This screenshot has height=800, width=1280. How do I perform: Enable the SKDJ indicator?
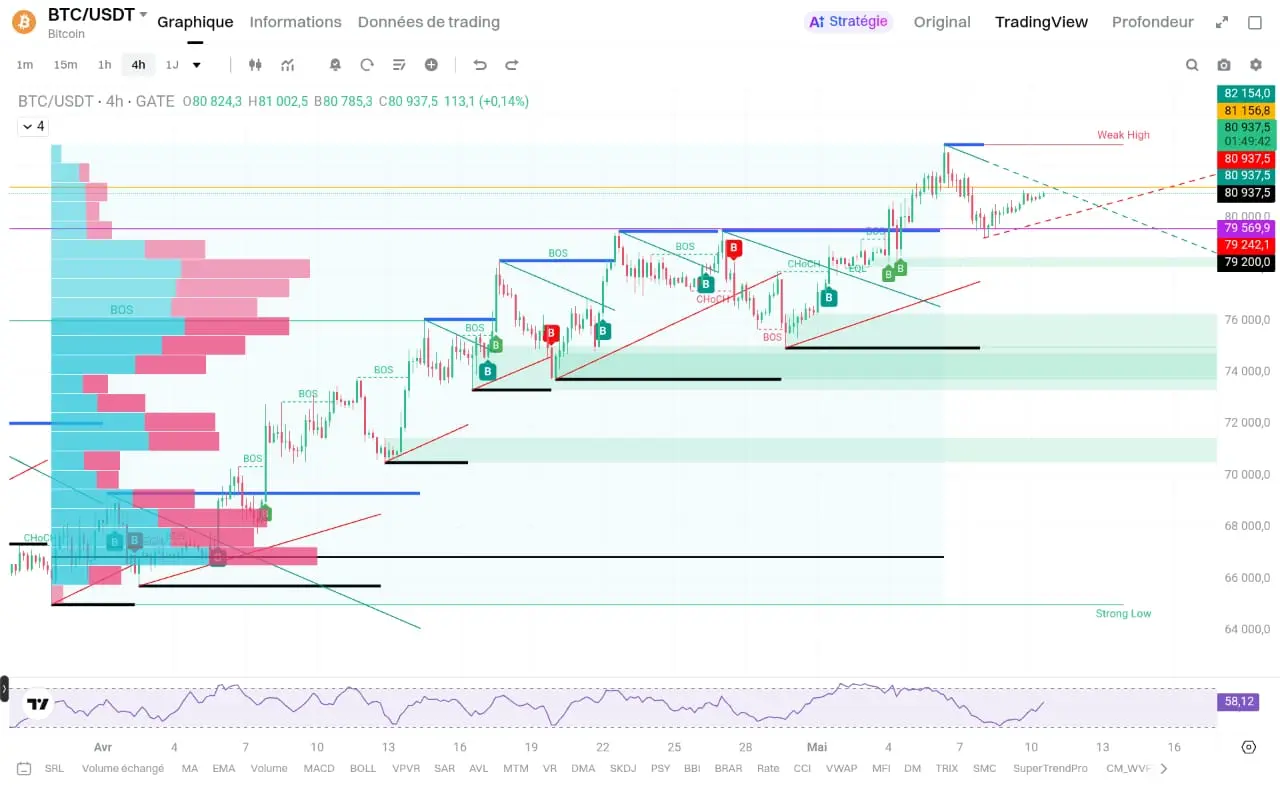tap(623, 769)
